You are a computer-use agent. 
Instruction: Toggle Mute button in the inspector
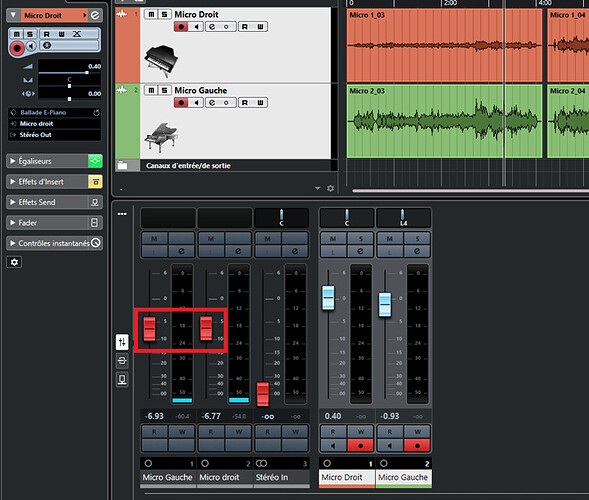click(x=17, y=34)
